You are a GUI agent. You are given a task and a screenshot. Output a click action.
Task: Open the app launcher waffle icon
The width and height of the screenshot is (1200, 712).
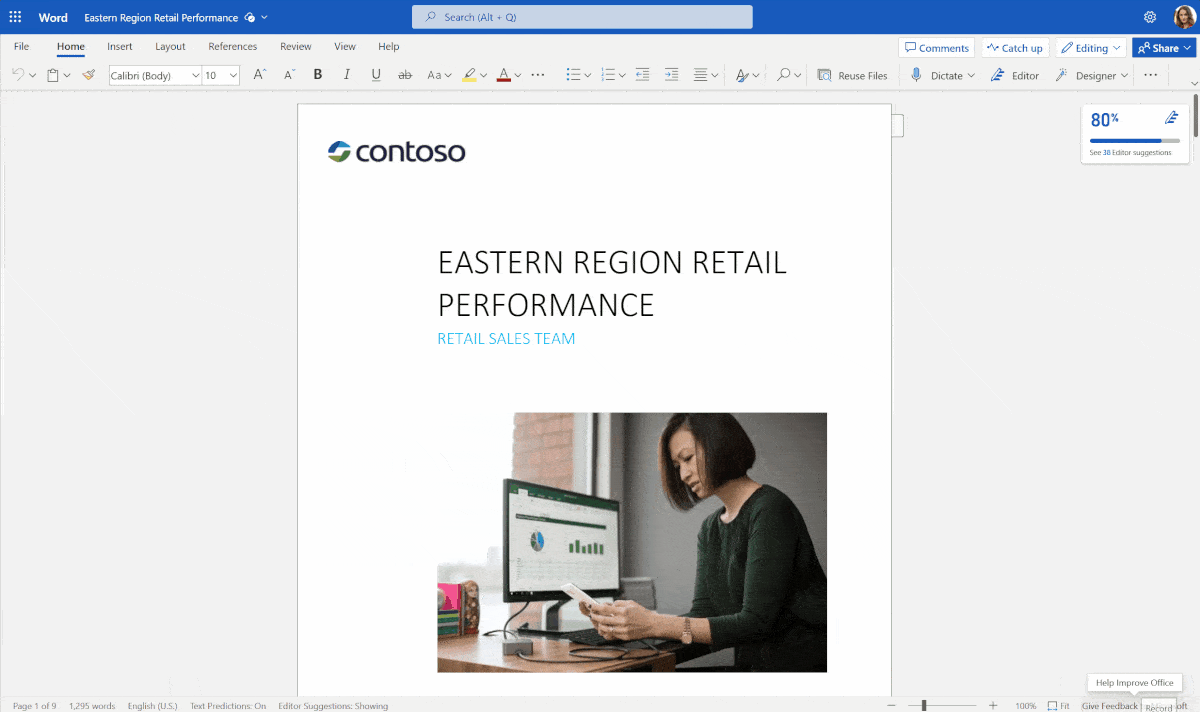pos(15,17)
